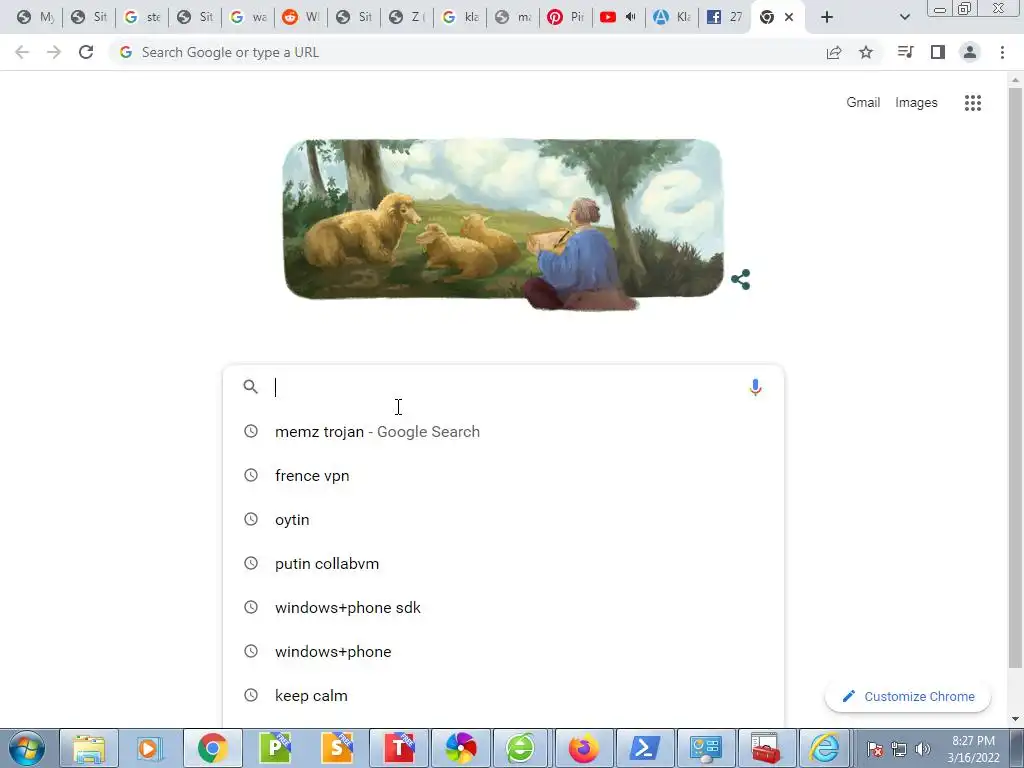Switch to the Reddit tab
Image resolution: width=1024 pixels, height=768 pixels.
tap(301, 17)
